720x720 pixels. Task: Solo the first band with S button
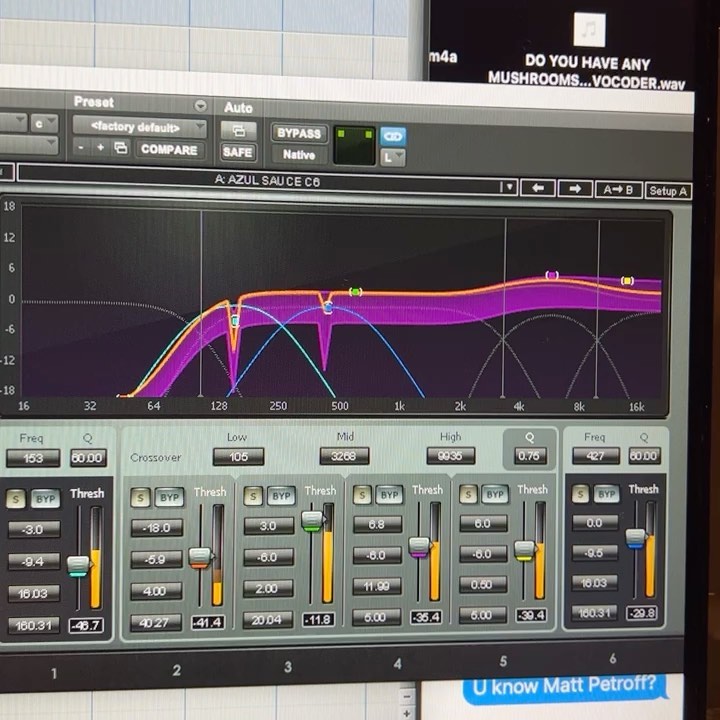coord(16,498)
